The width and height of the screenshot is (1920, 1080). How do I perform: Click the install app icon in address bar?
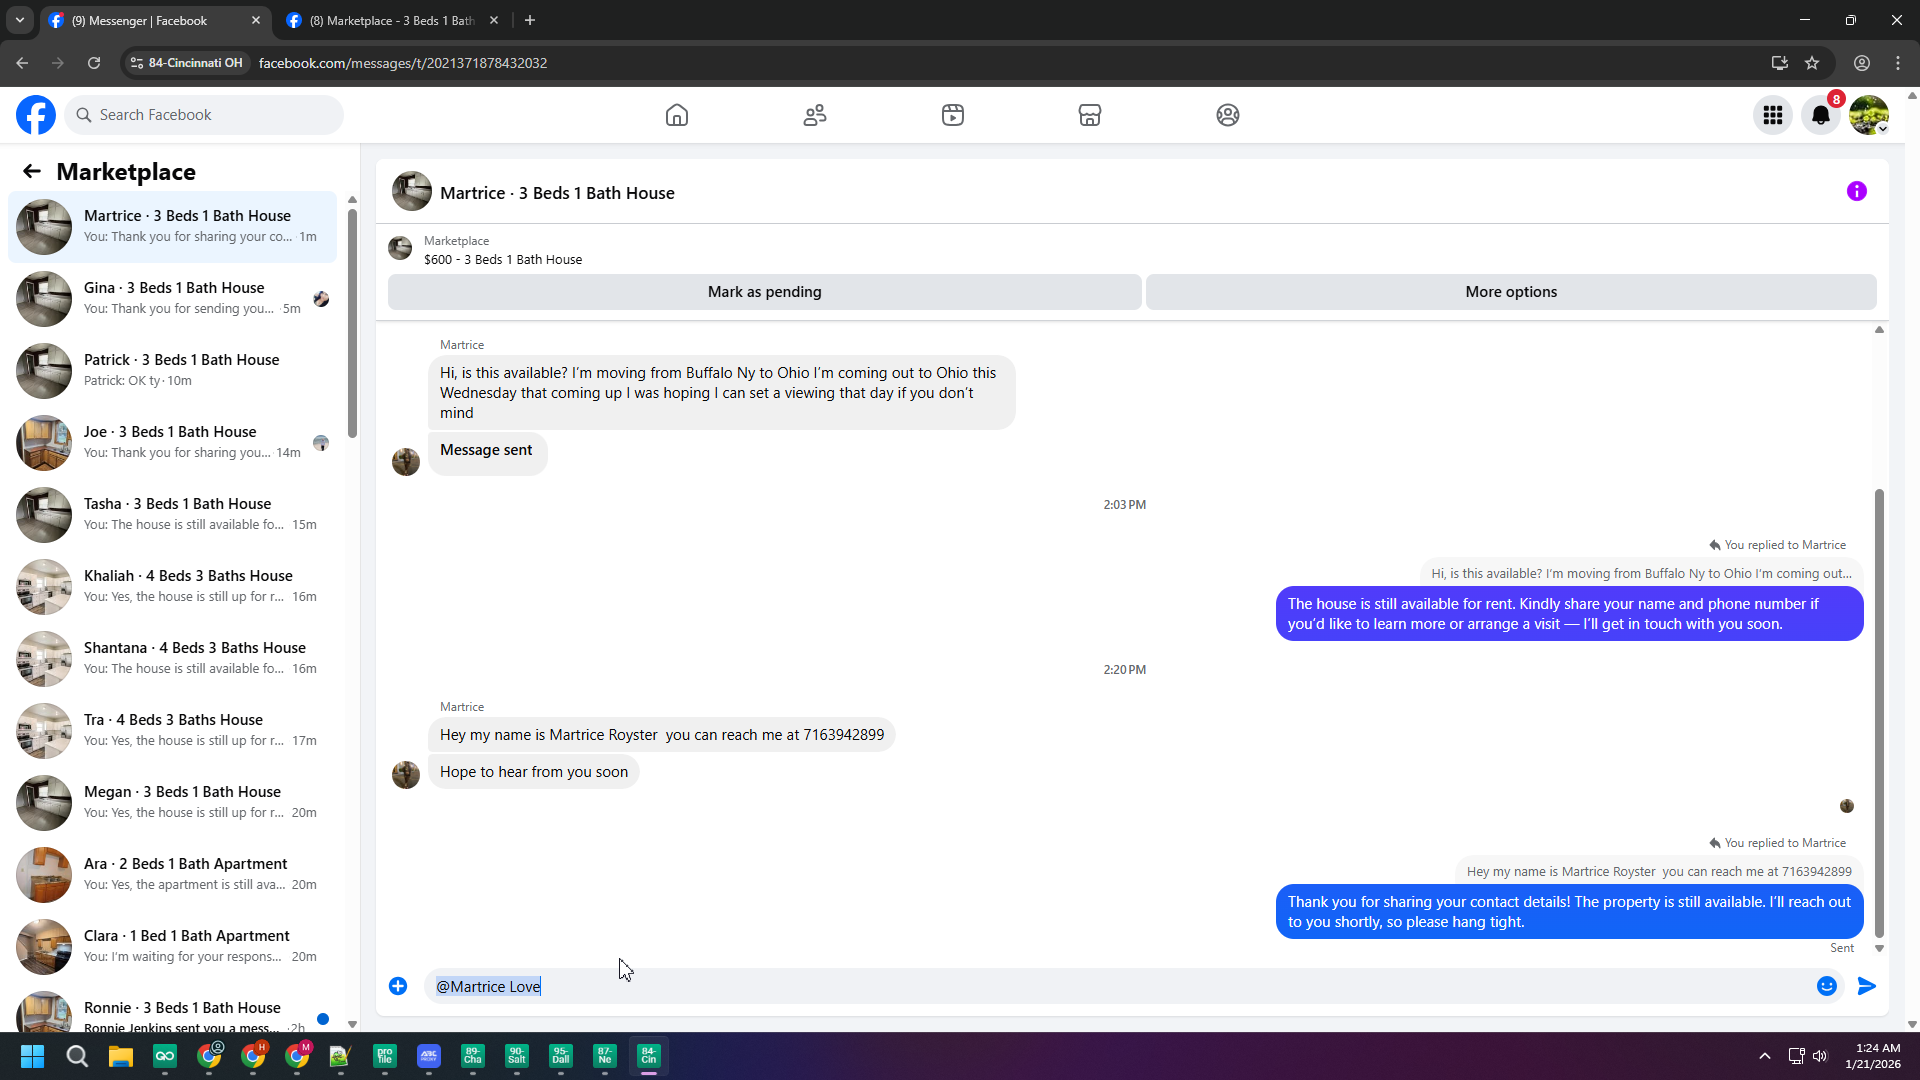1780,63
